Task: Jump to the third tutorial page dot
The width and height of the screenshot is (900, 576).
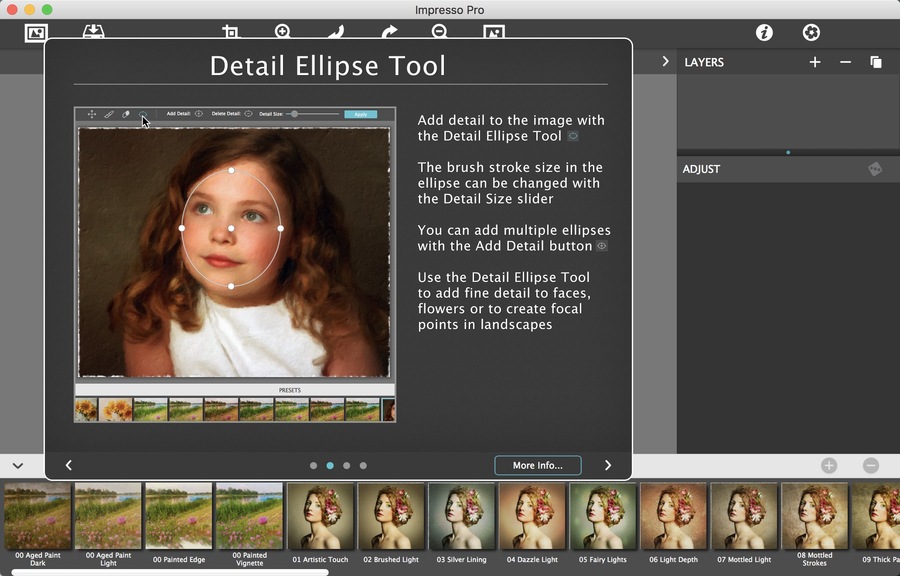Action: (x=347, y=466)
